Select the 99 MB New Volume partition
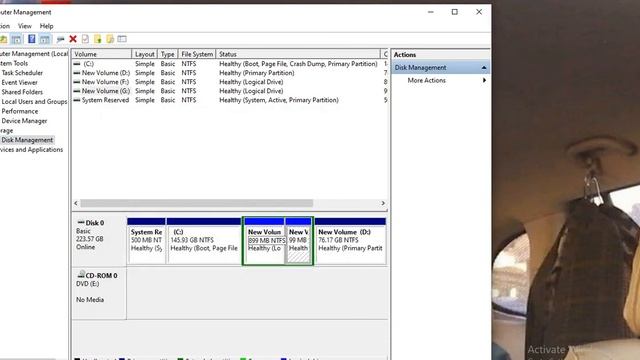640x360 pixels. click(298, 241)
